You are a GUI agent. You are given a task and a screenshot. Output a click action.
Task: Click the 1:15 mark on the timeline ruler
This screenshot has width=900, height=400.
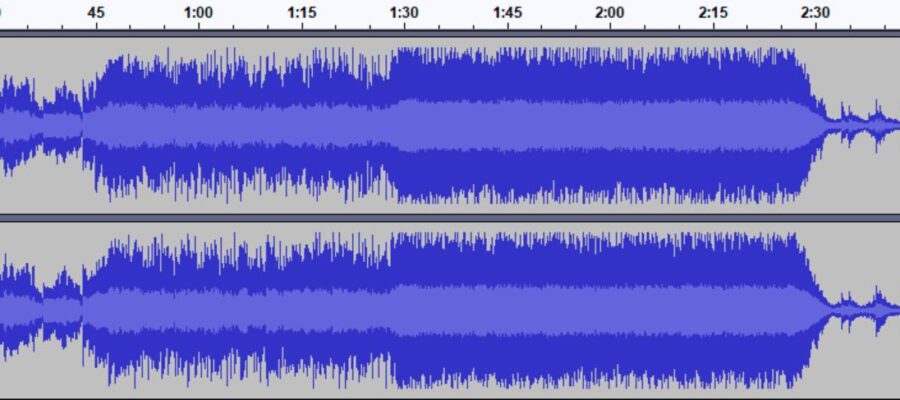(301, 13)
